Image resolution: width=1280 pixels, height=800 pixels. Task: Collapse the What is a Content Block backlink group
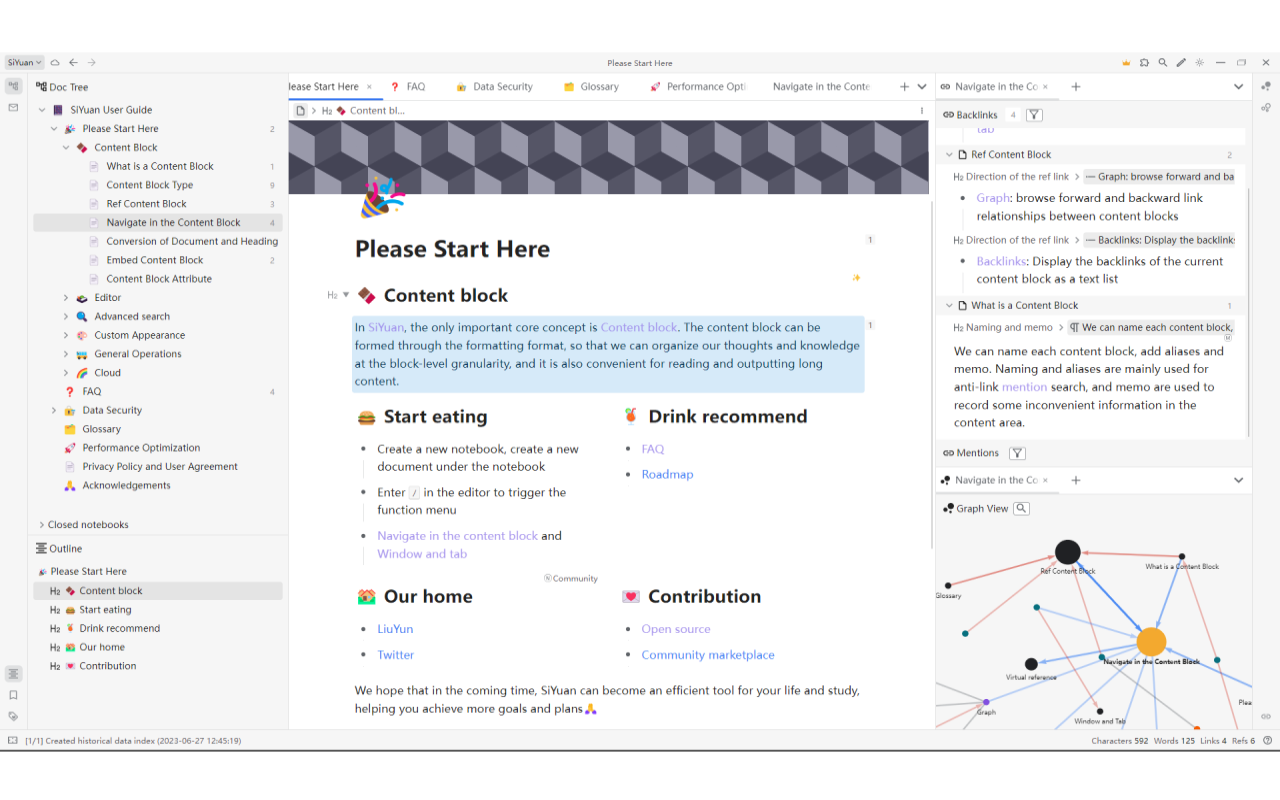pos(950,306)
